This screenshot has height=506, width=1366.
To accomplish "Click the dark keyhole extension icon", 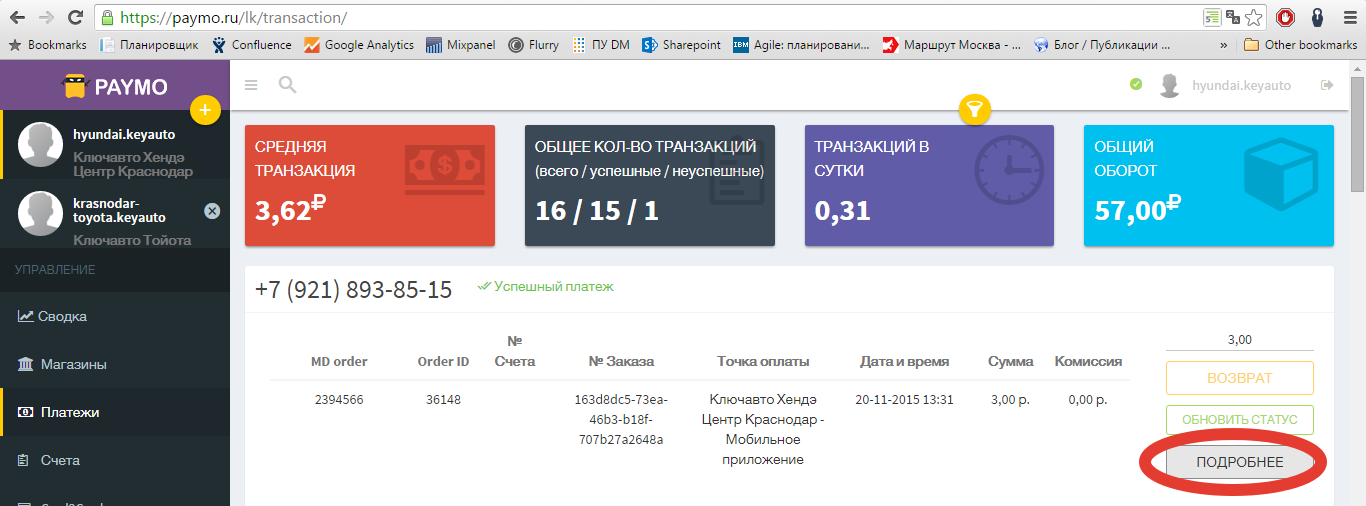I will click(1317, 17).
